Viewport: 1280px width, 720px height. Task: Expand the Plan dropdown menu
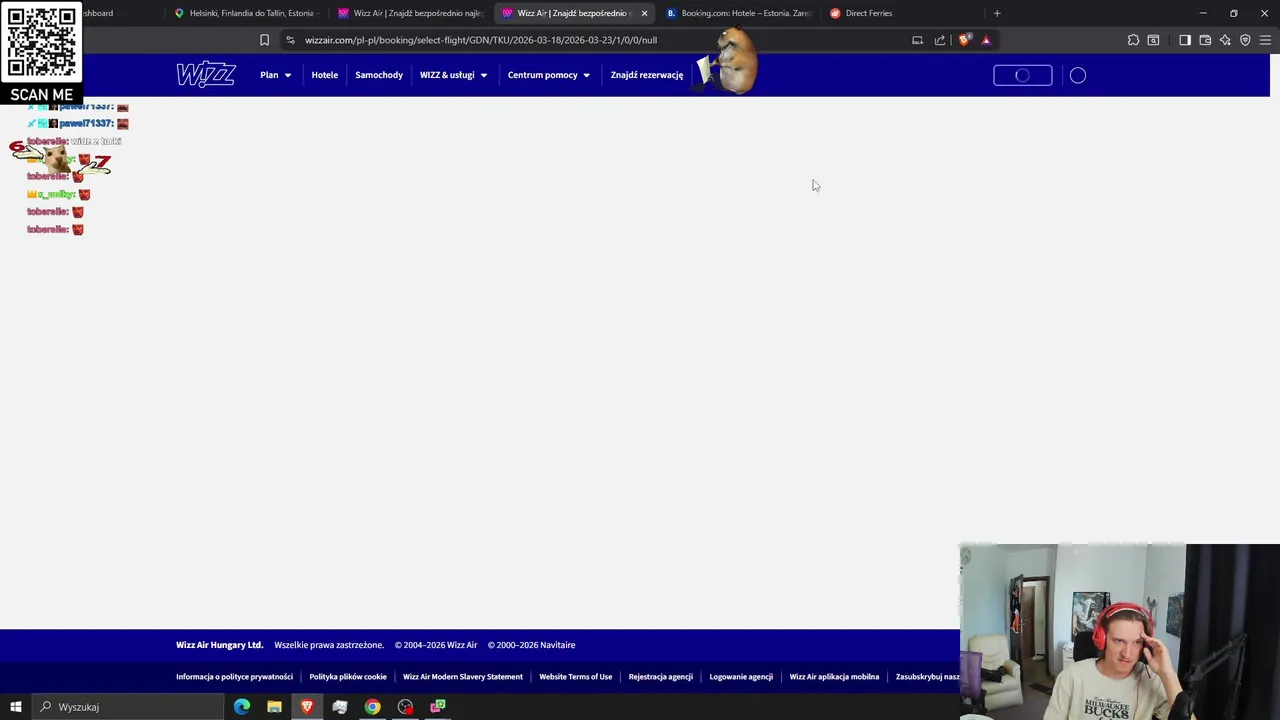tap(276, 75)
